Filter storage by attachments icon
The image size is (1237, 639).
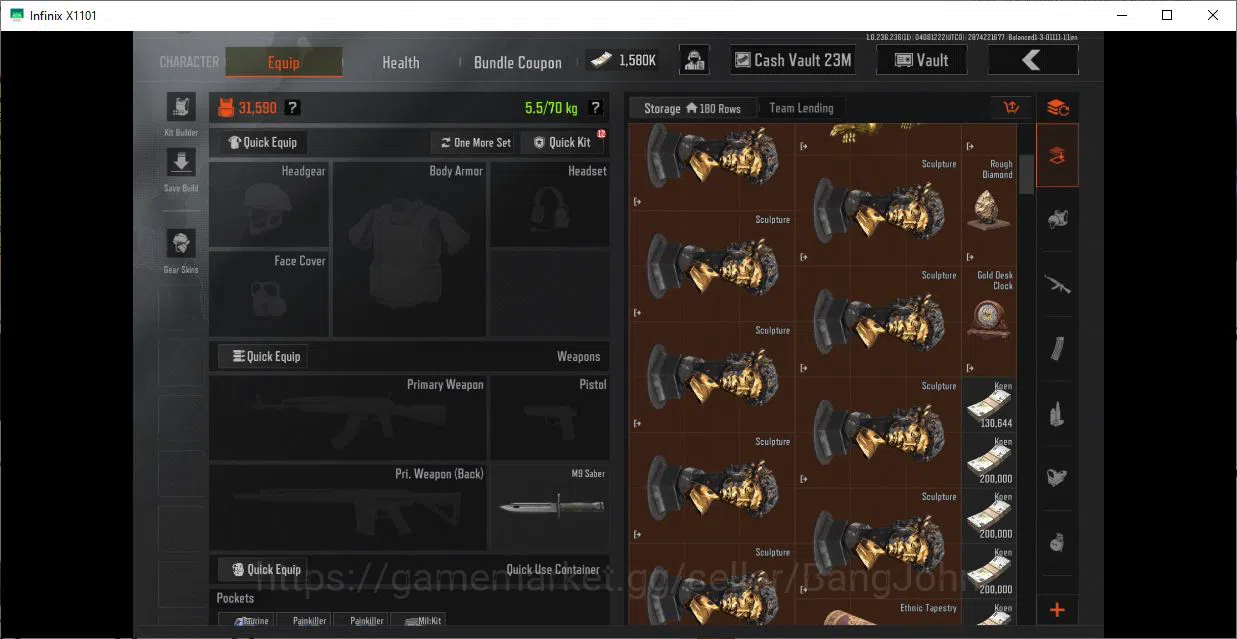pyautogui.click(x=1057, y=478)
